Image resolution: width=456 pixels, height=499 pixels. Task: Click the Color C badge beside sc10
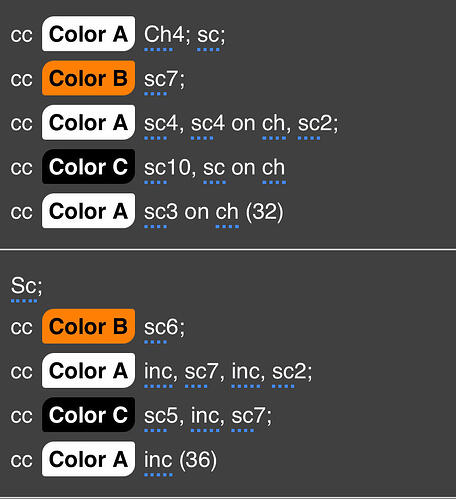(x=88, y=166)
